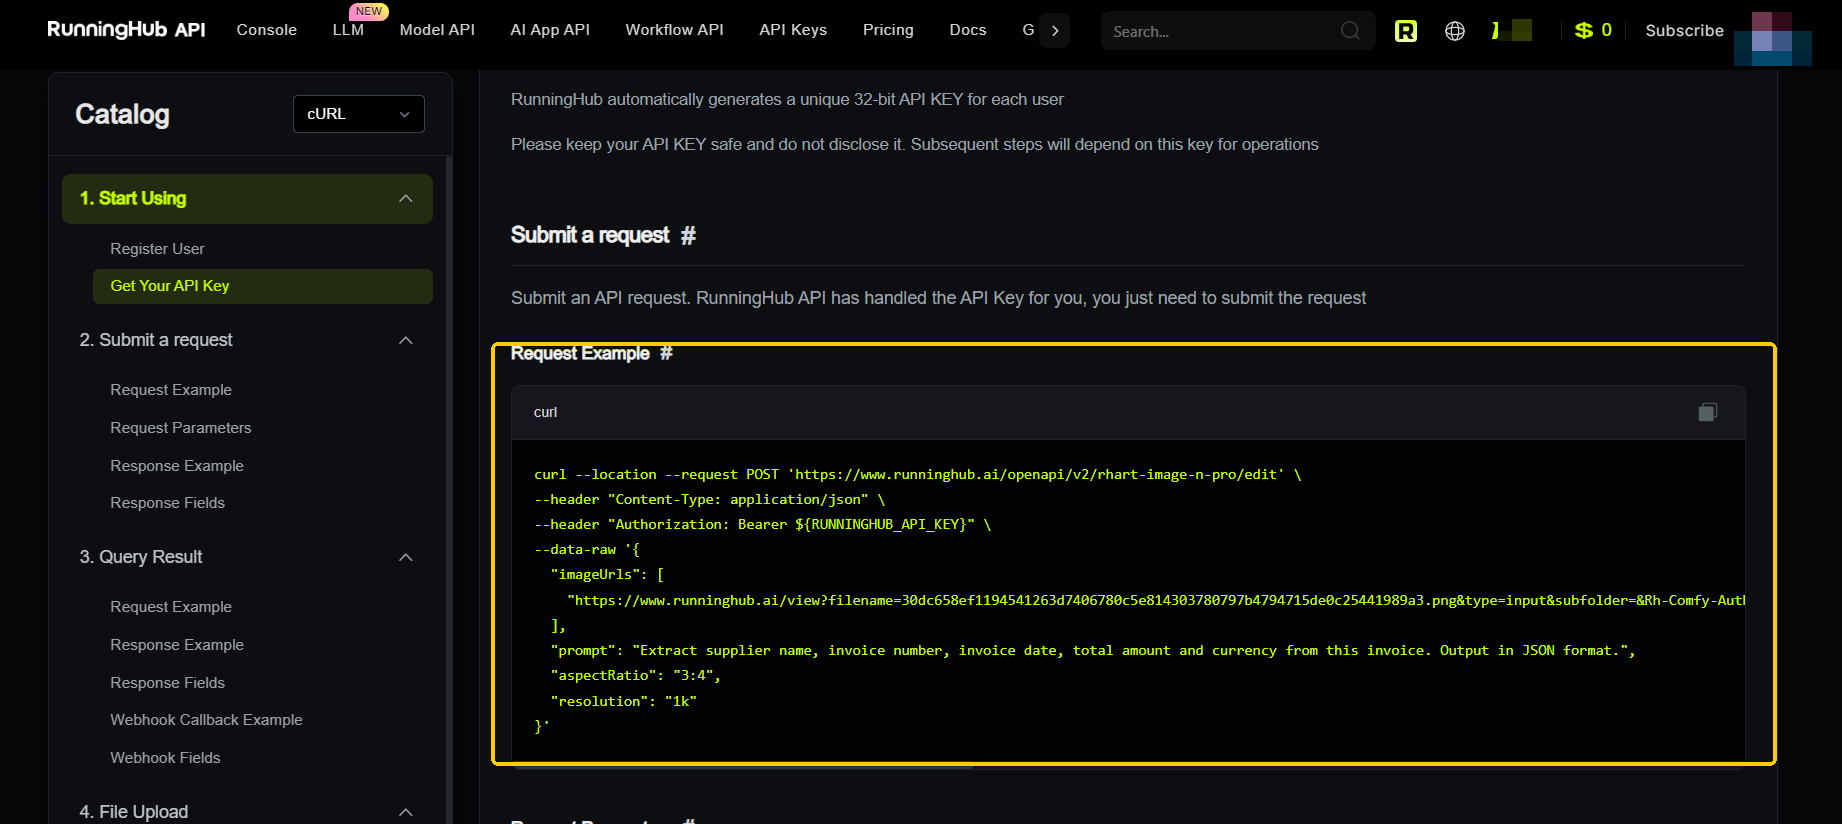
Task: Switch to AI App API page
Action: point(550,30)
